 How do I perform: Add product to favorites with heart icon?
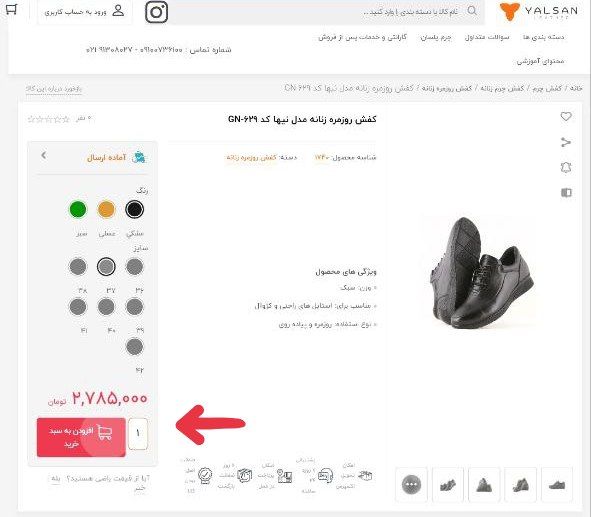coord(566,117)
